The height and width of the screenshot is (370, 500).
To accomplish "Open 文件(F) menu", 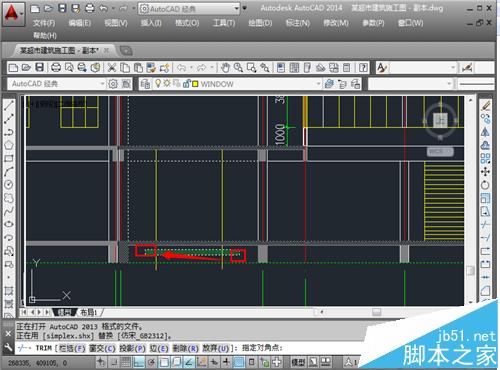I will [x=44, y=23].
